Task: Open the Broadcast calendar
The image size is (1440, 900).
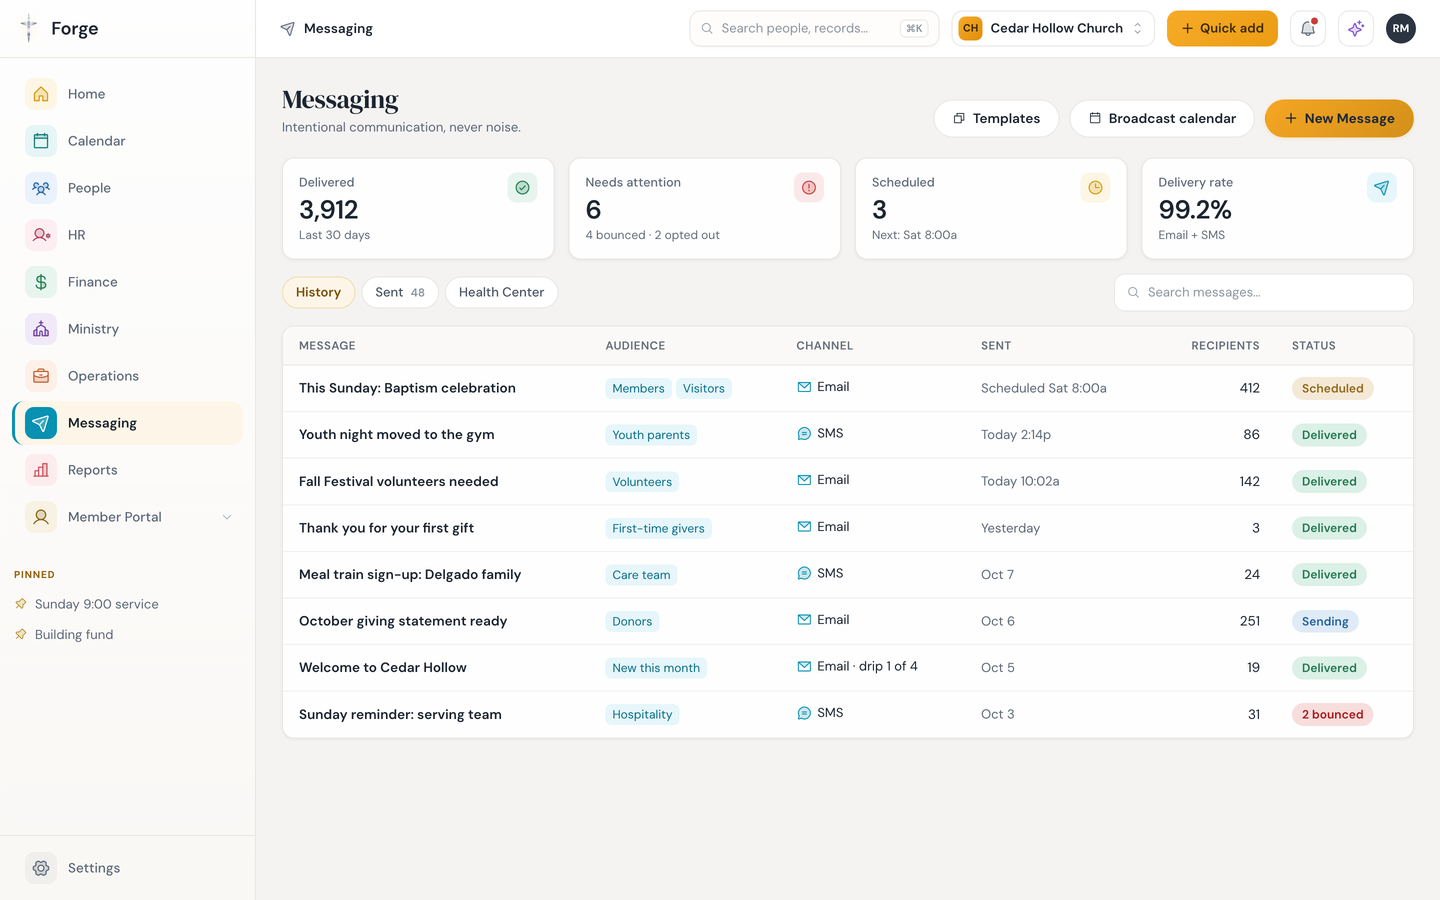Action: click(1162, 118)
